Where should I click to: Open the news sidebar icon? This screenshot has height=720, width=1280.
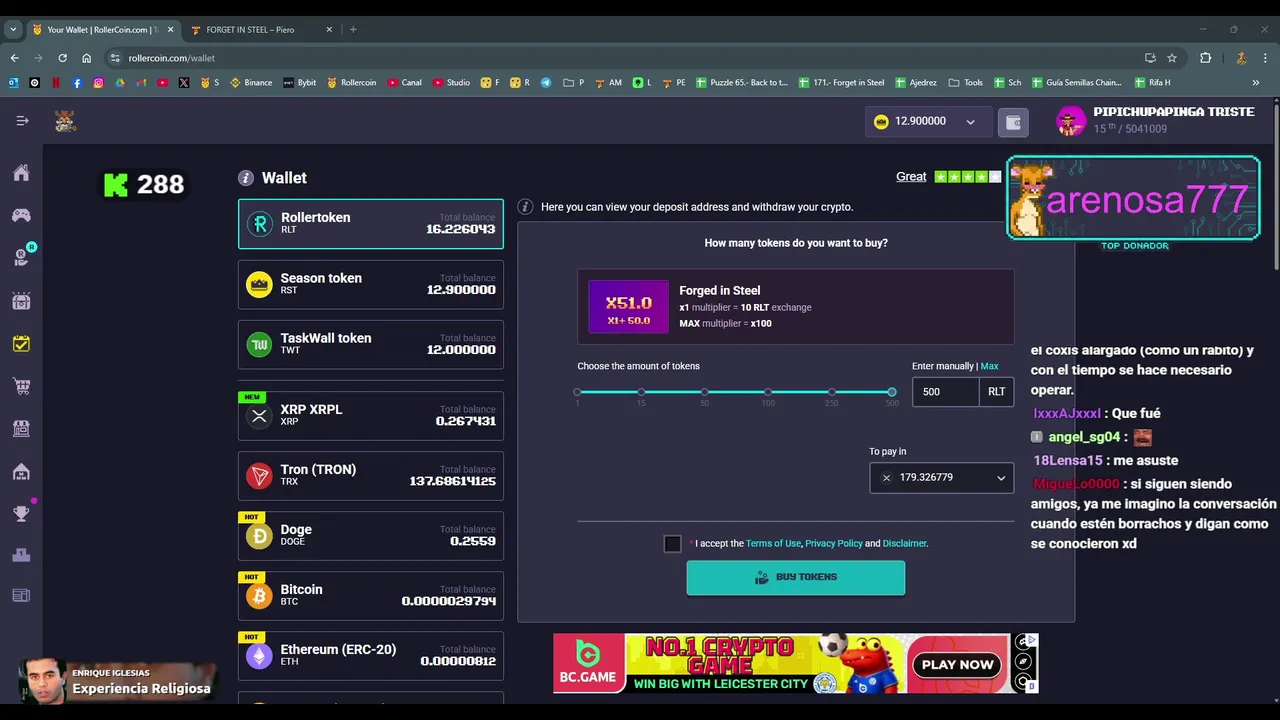click(x=21, y=596)
